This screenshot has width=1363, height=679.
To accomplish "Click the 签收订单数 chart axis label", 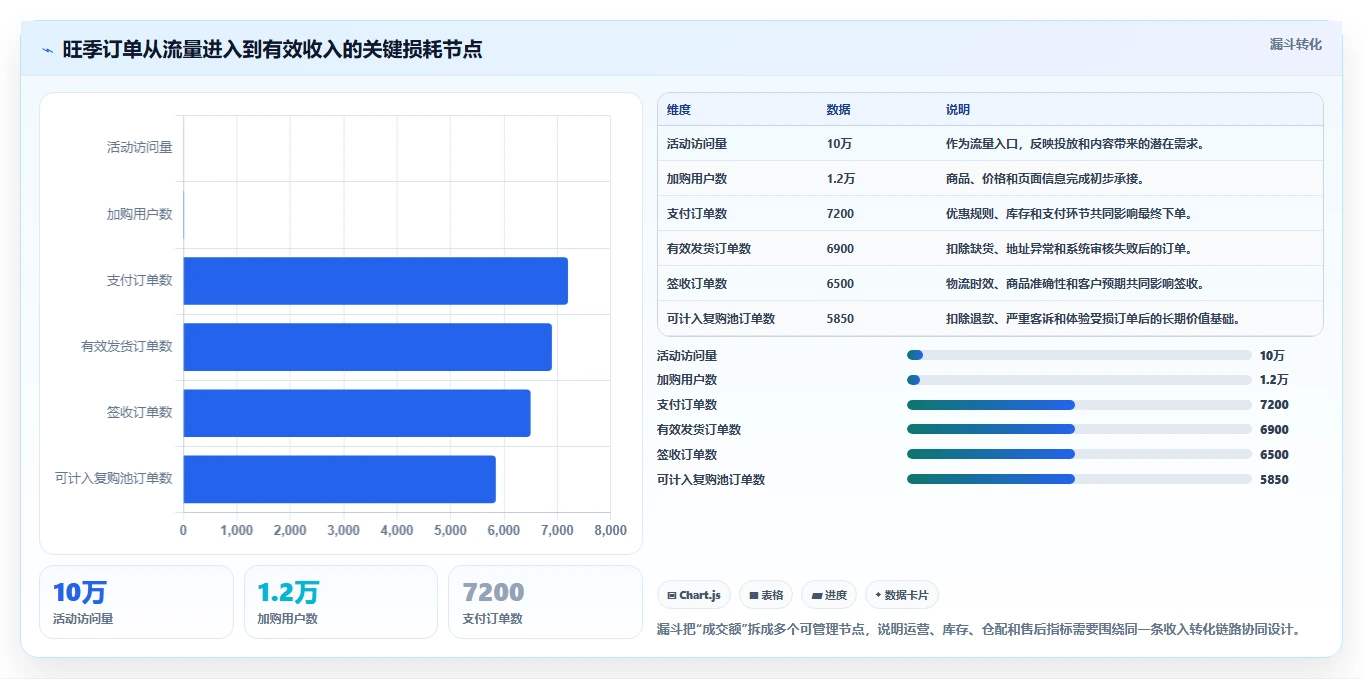I will click(x=140, y=412).
